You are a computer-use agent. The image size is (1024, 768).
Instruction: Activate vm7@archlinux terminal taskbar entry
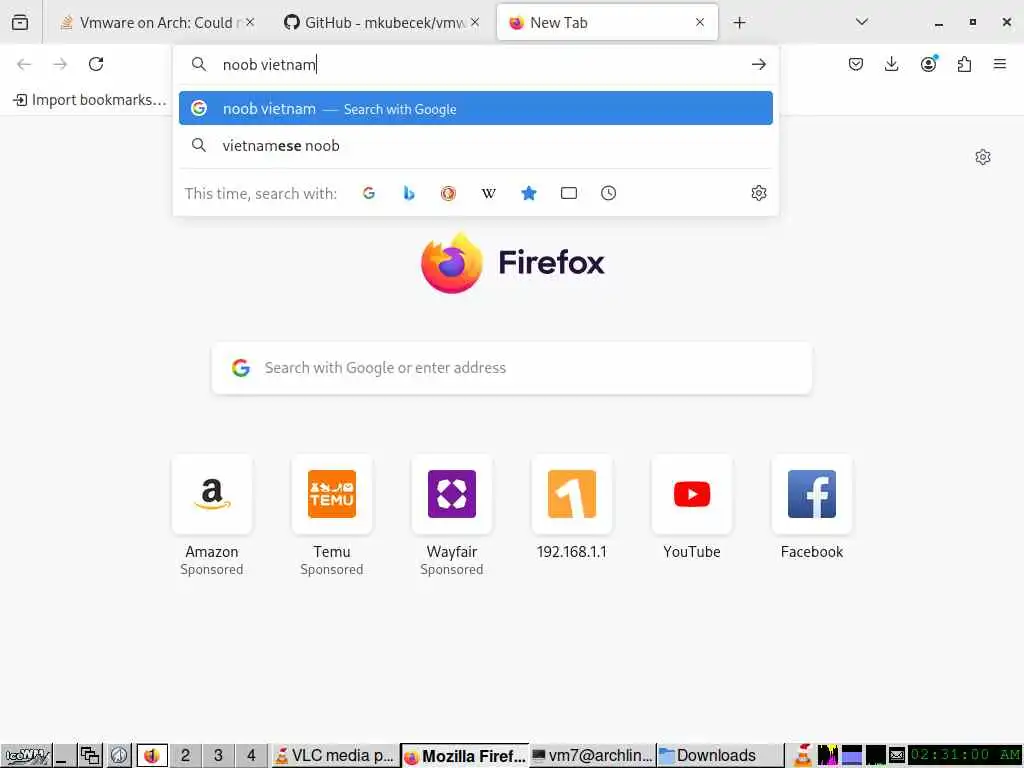coord(592,756)
